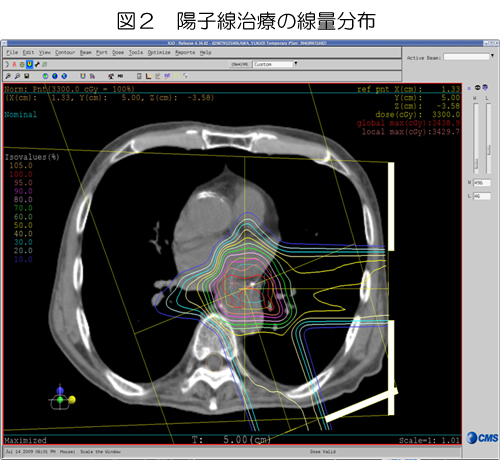Open the Active Beam dropdown arrow
Image resolution: width=500 pixels, height=460 pixels.
point(492,56)
